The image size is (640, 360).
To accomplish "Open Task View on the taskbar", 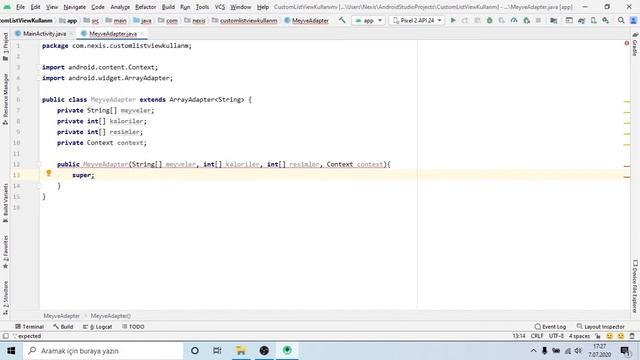I will point(217,351).
